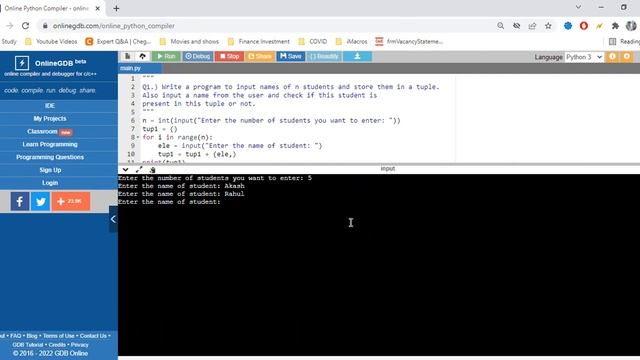The width and height of the screenshot is (640, 360).
Task: Open Contact Us footer link
Action: pyautogui.click(x=93, y=336)
